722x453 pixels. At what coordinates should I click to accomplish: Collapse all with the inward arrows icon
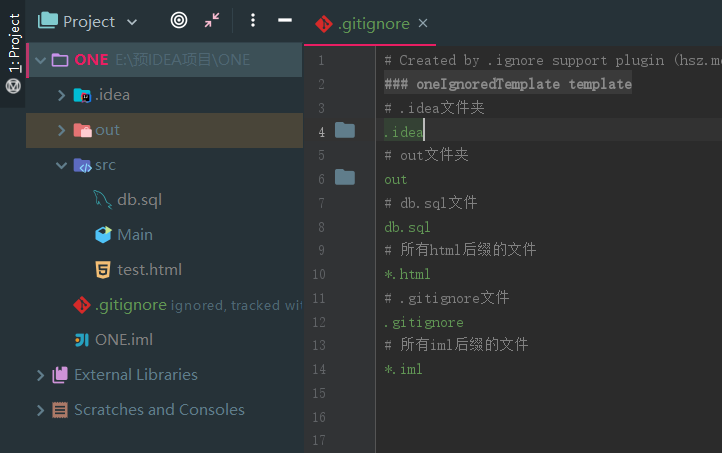pyautogui.click(x=212, y=20)
